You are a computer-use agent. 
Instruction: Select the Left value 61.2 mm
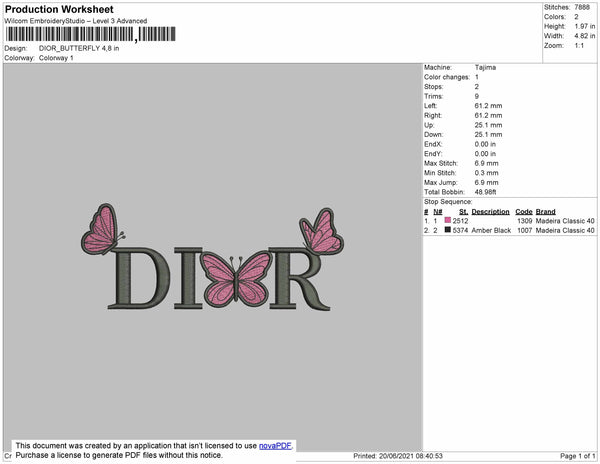tap(488, 106)
